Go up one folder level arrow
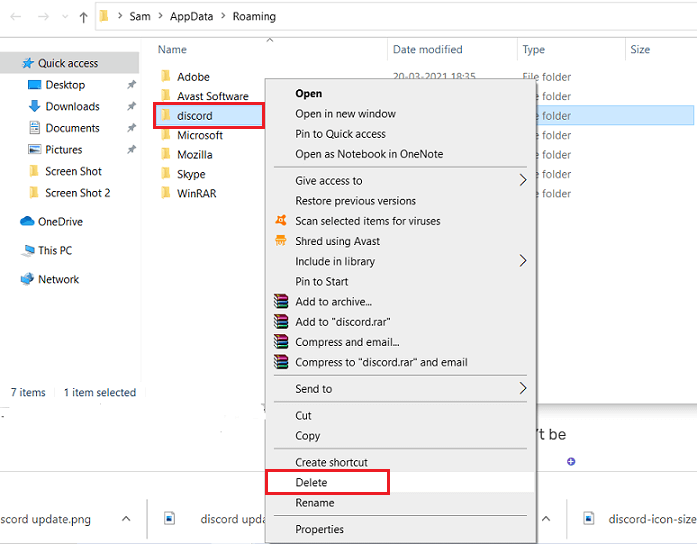The image size is (697, 544). pos(83,17)
